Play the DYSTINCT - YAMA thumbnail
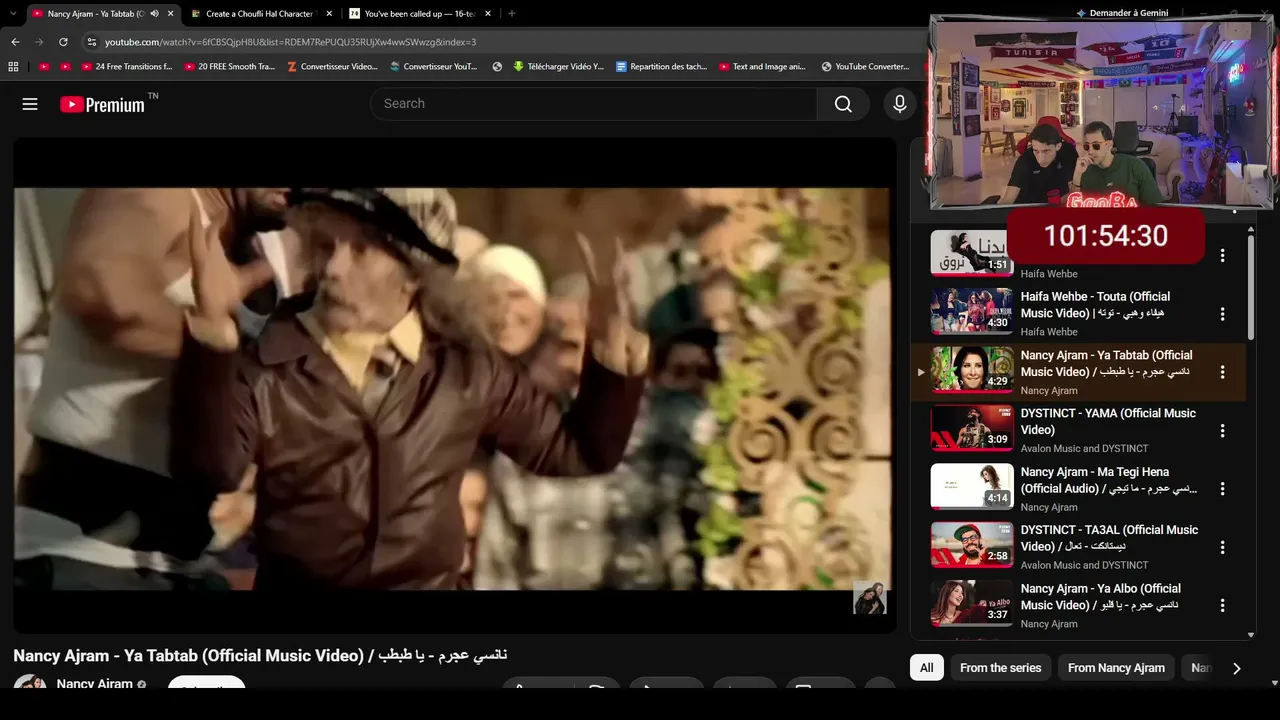 click(x=972, y=428)
